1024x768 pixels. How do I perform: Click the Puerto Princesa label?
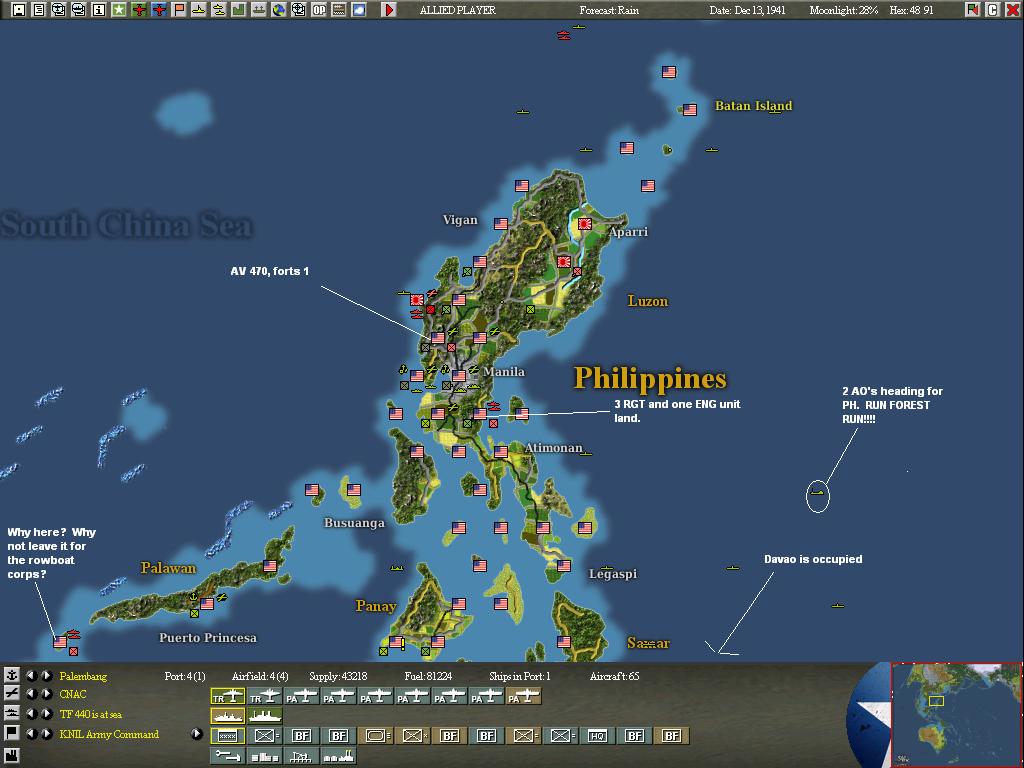208,638
